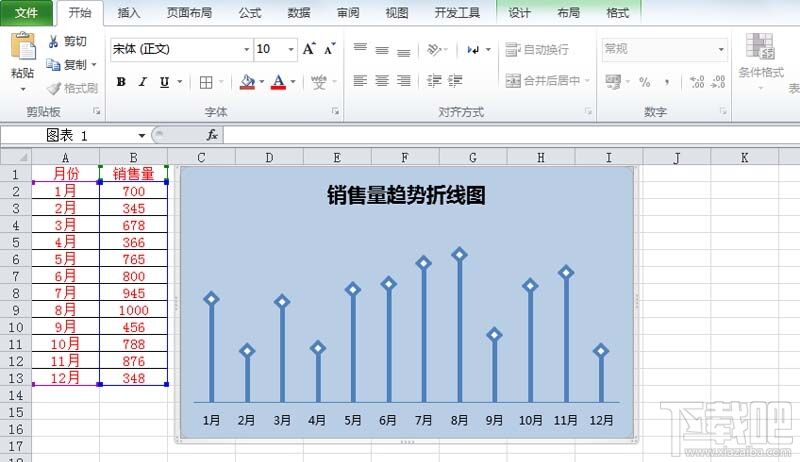Screen dimensions: 800x462
Task: Select the Format Painter brush
Action: (x=54, y=88)
